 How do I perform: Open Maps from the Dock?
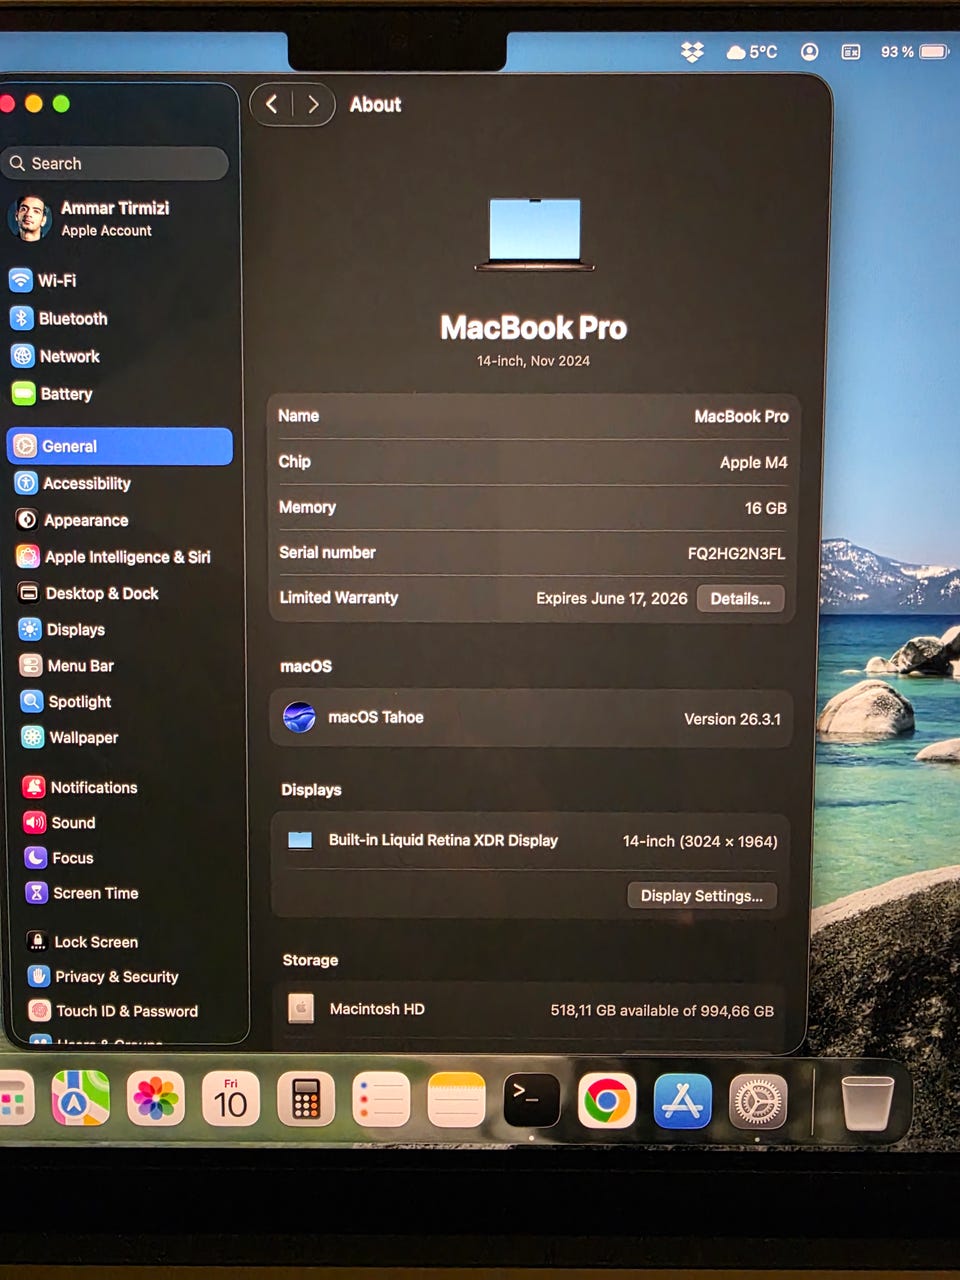81,1098
